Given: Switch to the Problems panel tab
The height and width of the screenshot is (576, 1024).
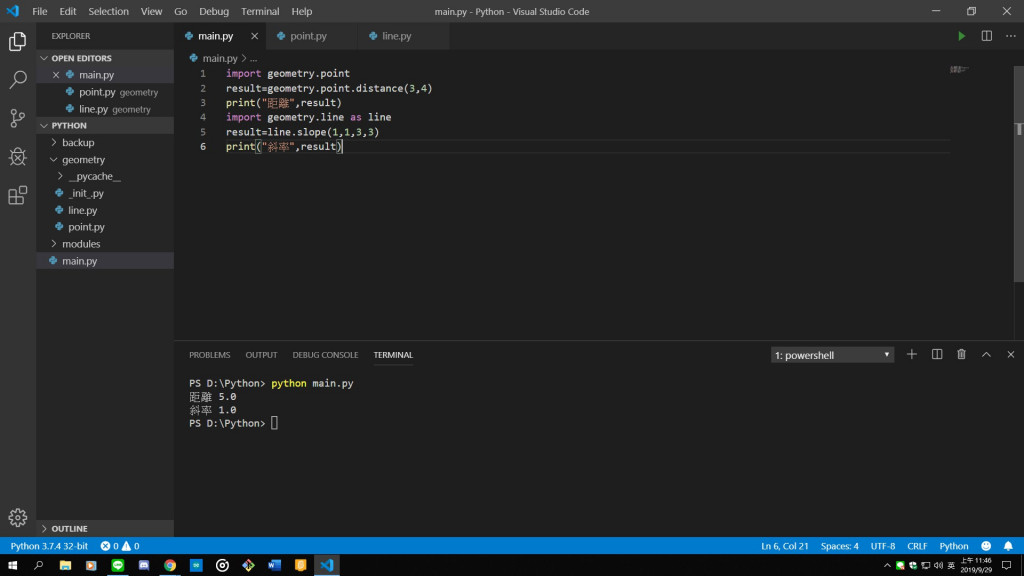Looking at the screenshot, I should 210,355.
